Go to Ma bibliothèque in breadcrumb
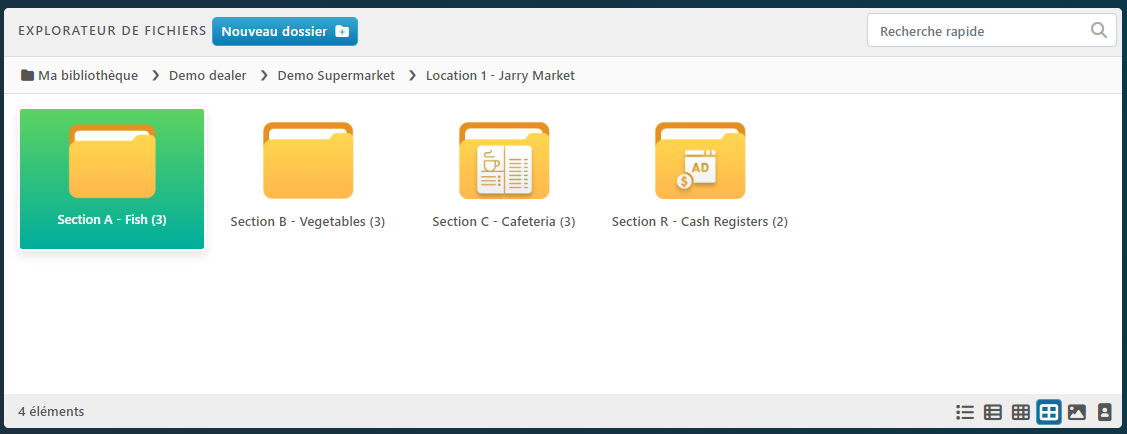 [x=87, y=75]
